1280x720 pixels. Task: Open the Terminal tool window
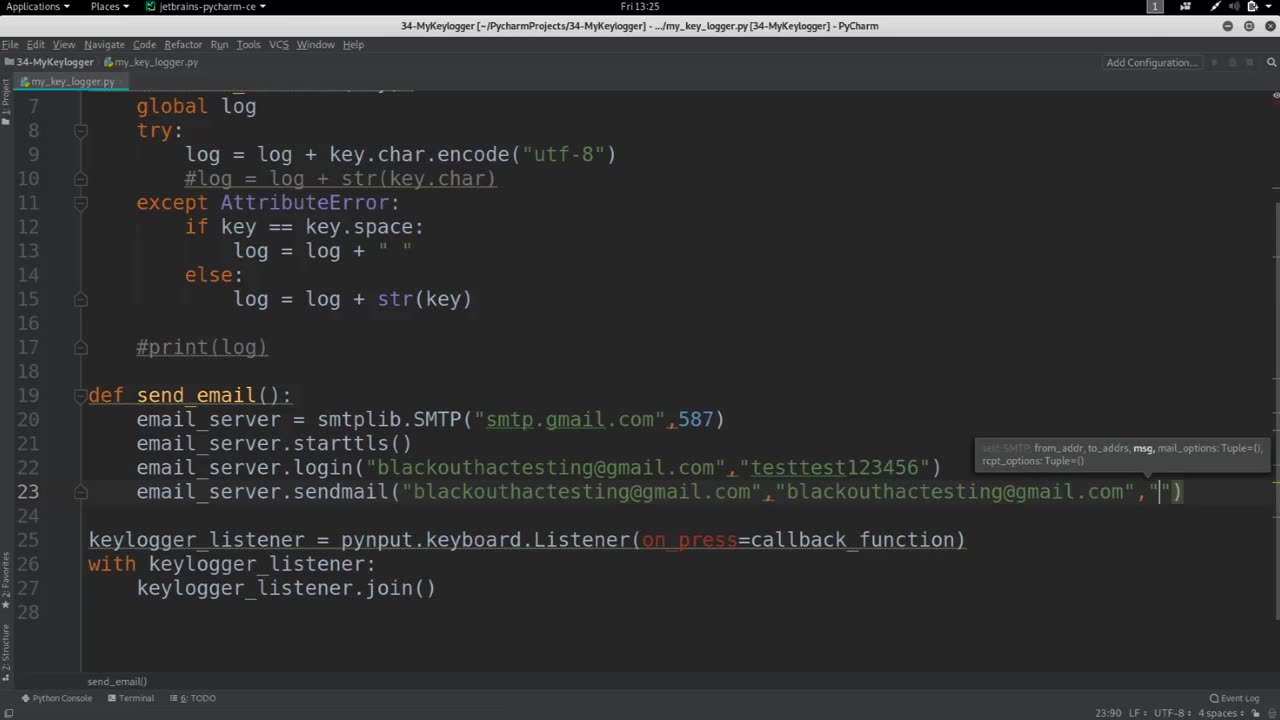[131, 698]
